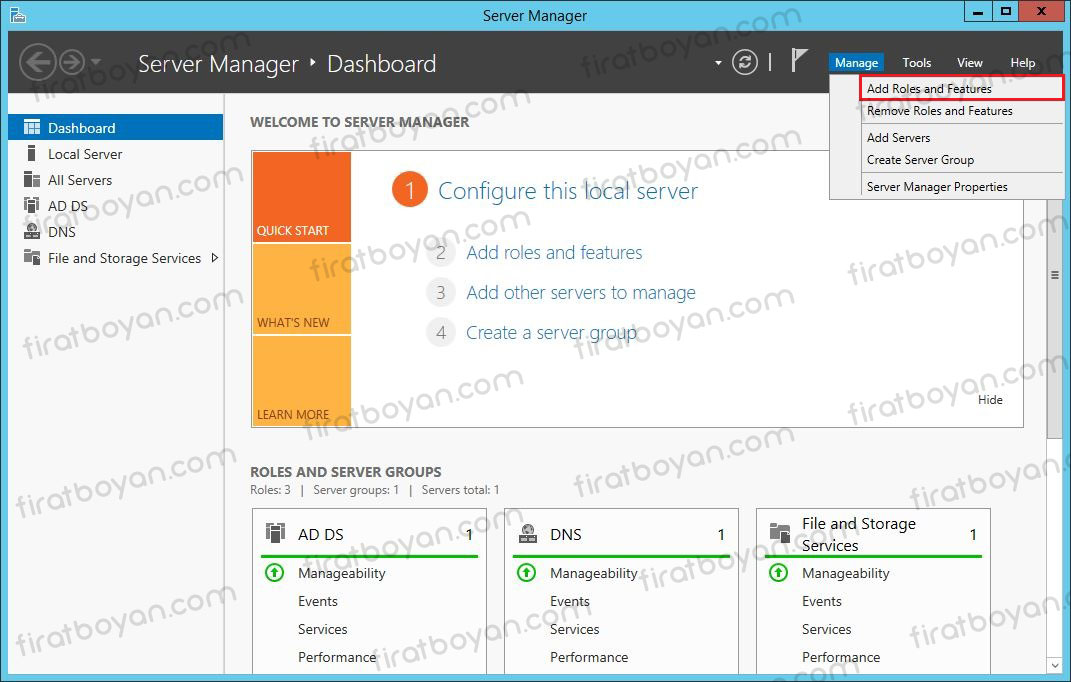Click the AD DS sidebar icon
This screenshot has height=682, width=1071.
(31, 205)
